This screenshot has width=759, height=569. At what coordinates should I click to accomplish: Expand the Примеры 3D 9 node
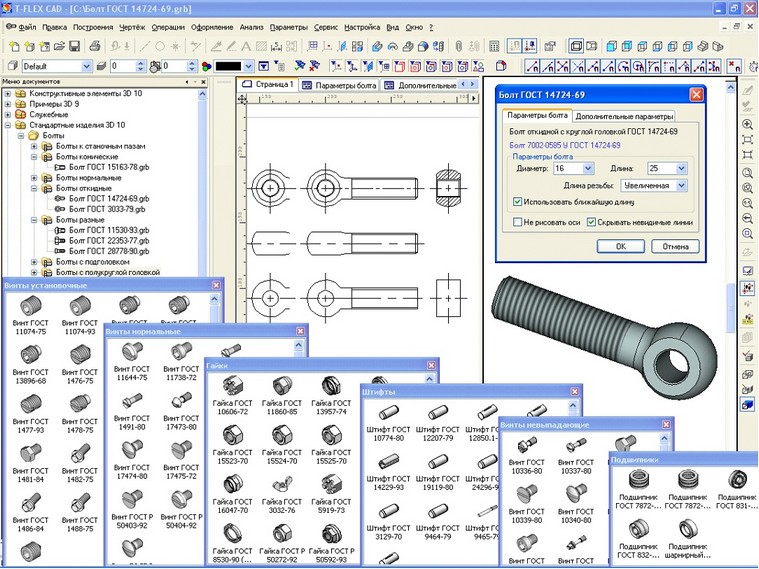(x=8, y=104)
